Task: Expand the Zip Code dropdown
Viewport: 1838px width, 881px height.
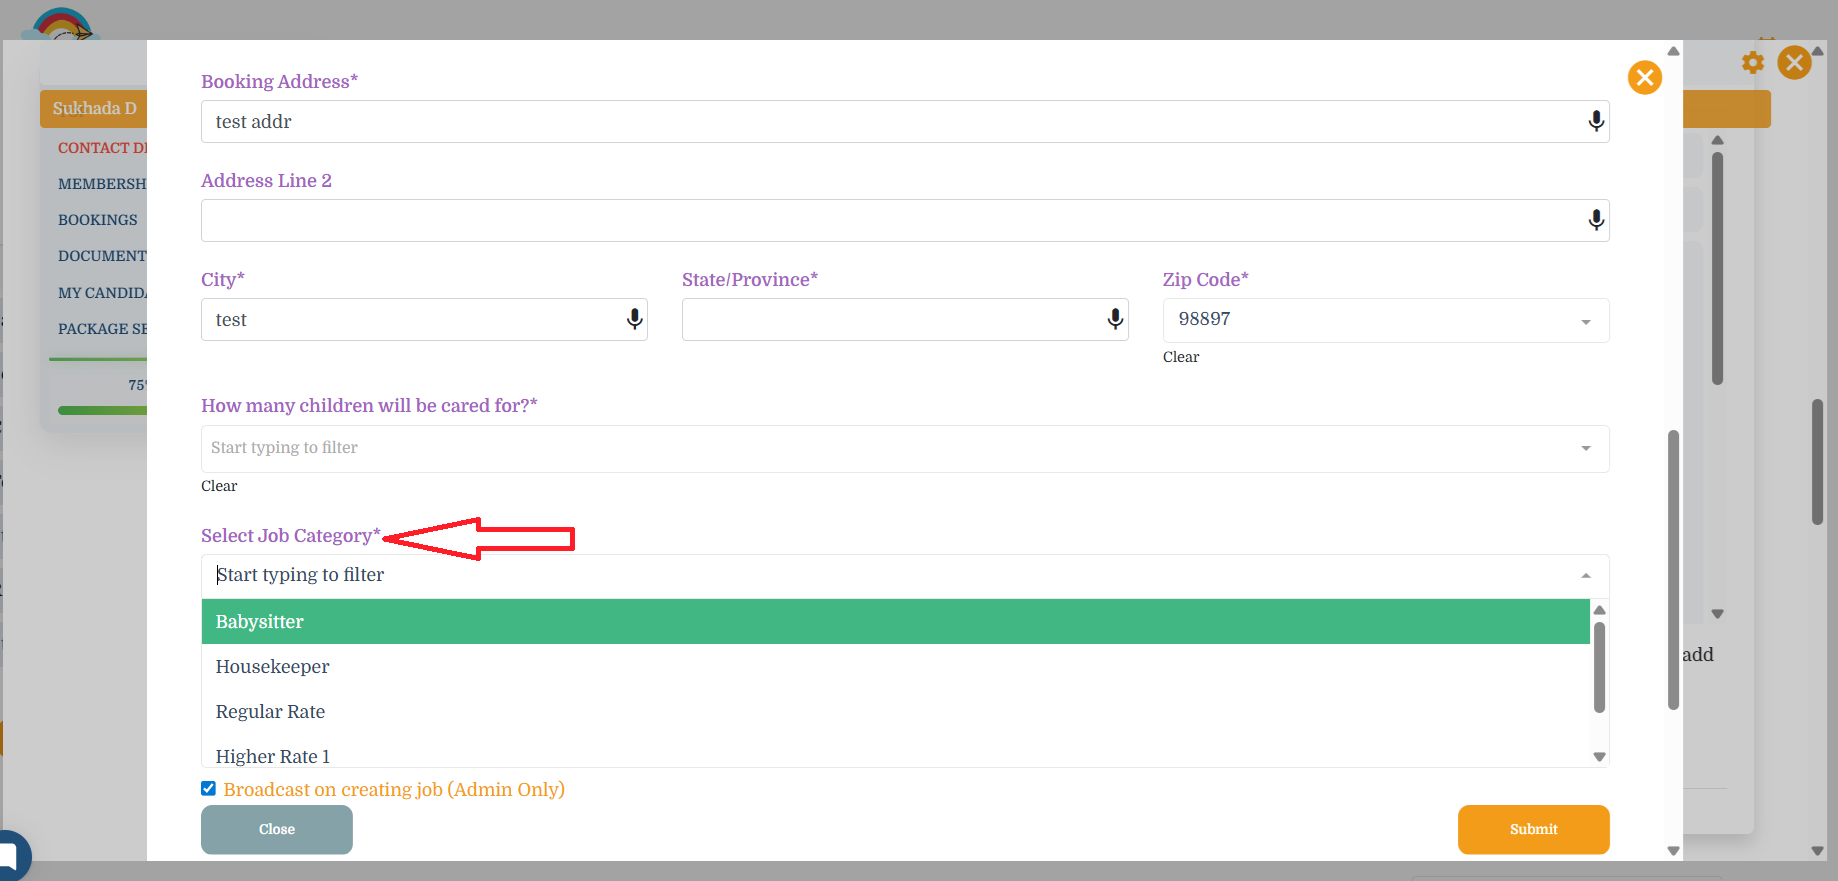Action: [1585, 321]
